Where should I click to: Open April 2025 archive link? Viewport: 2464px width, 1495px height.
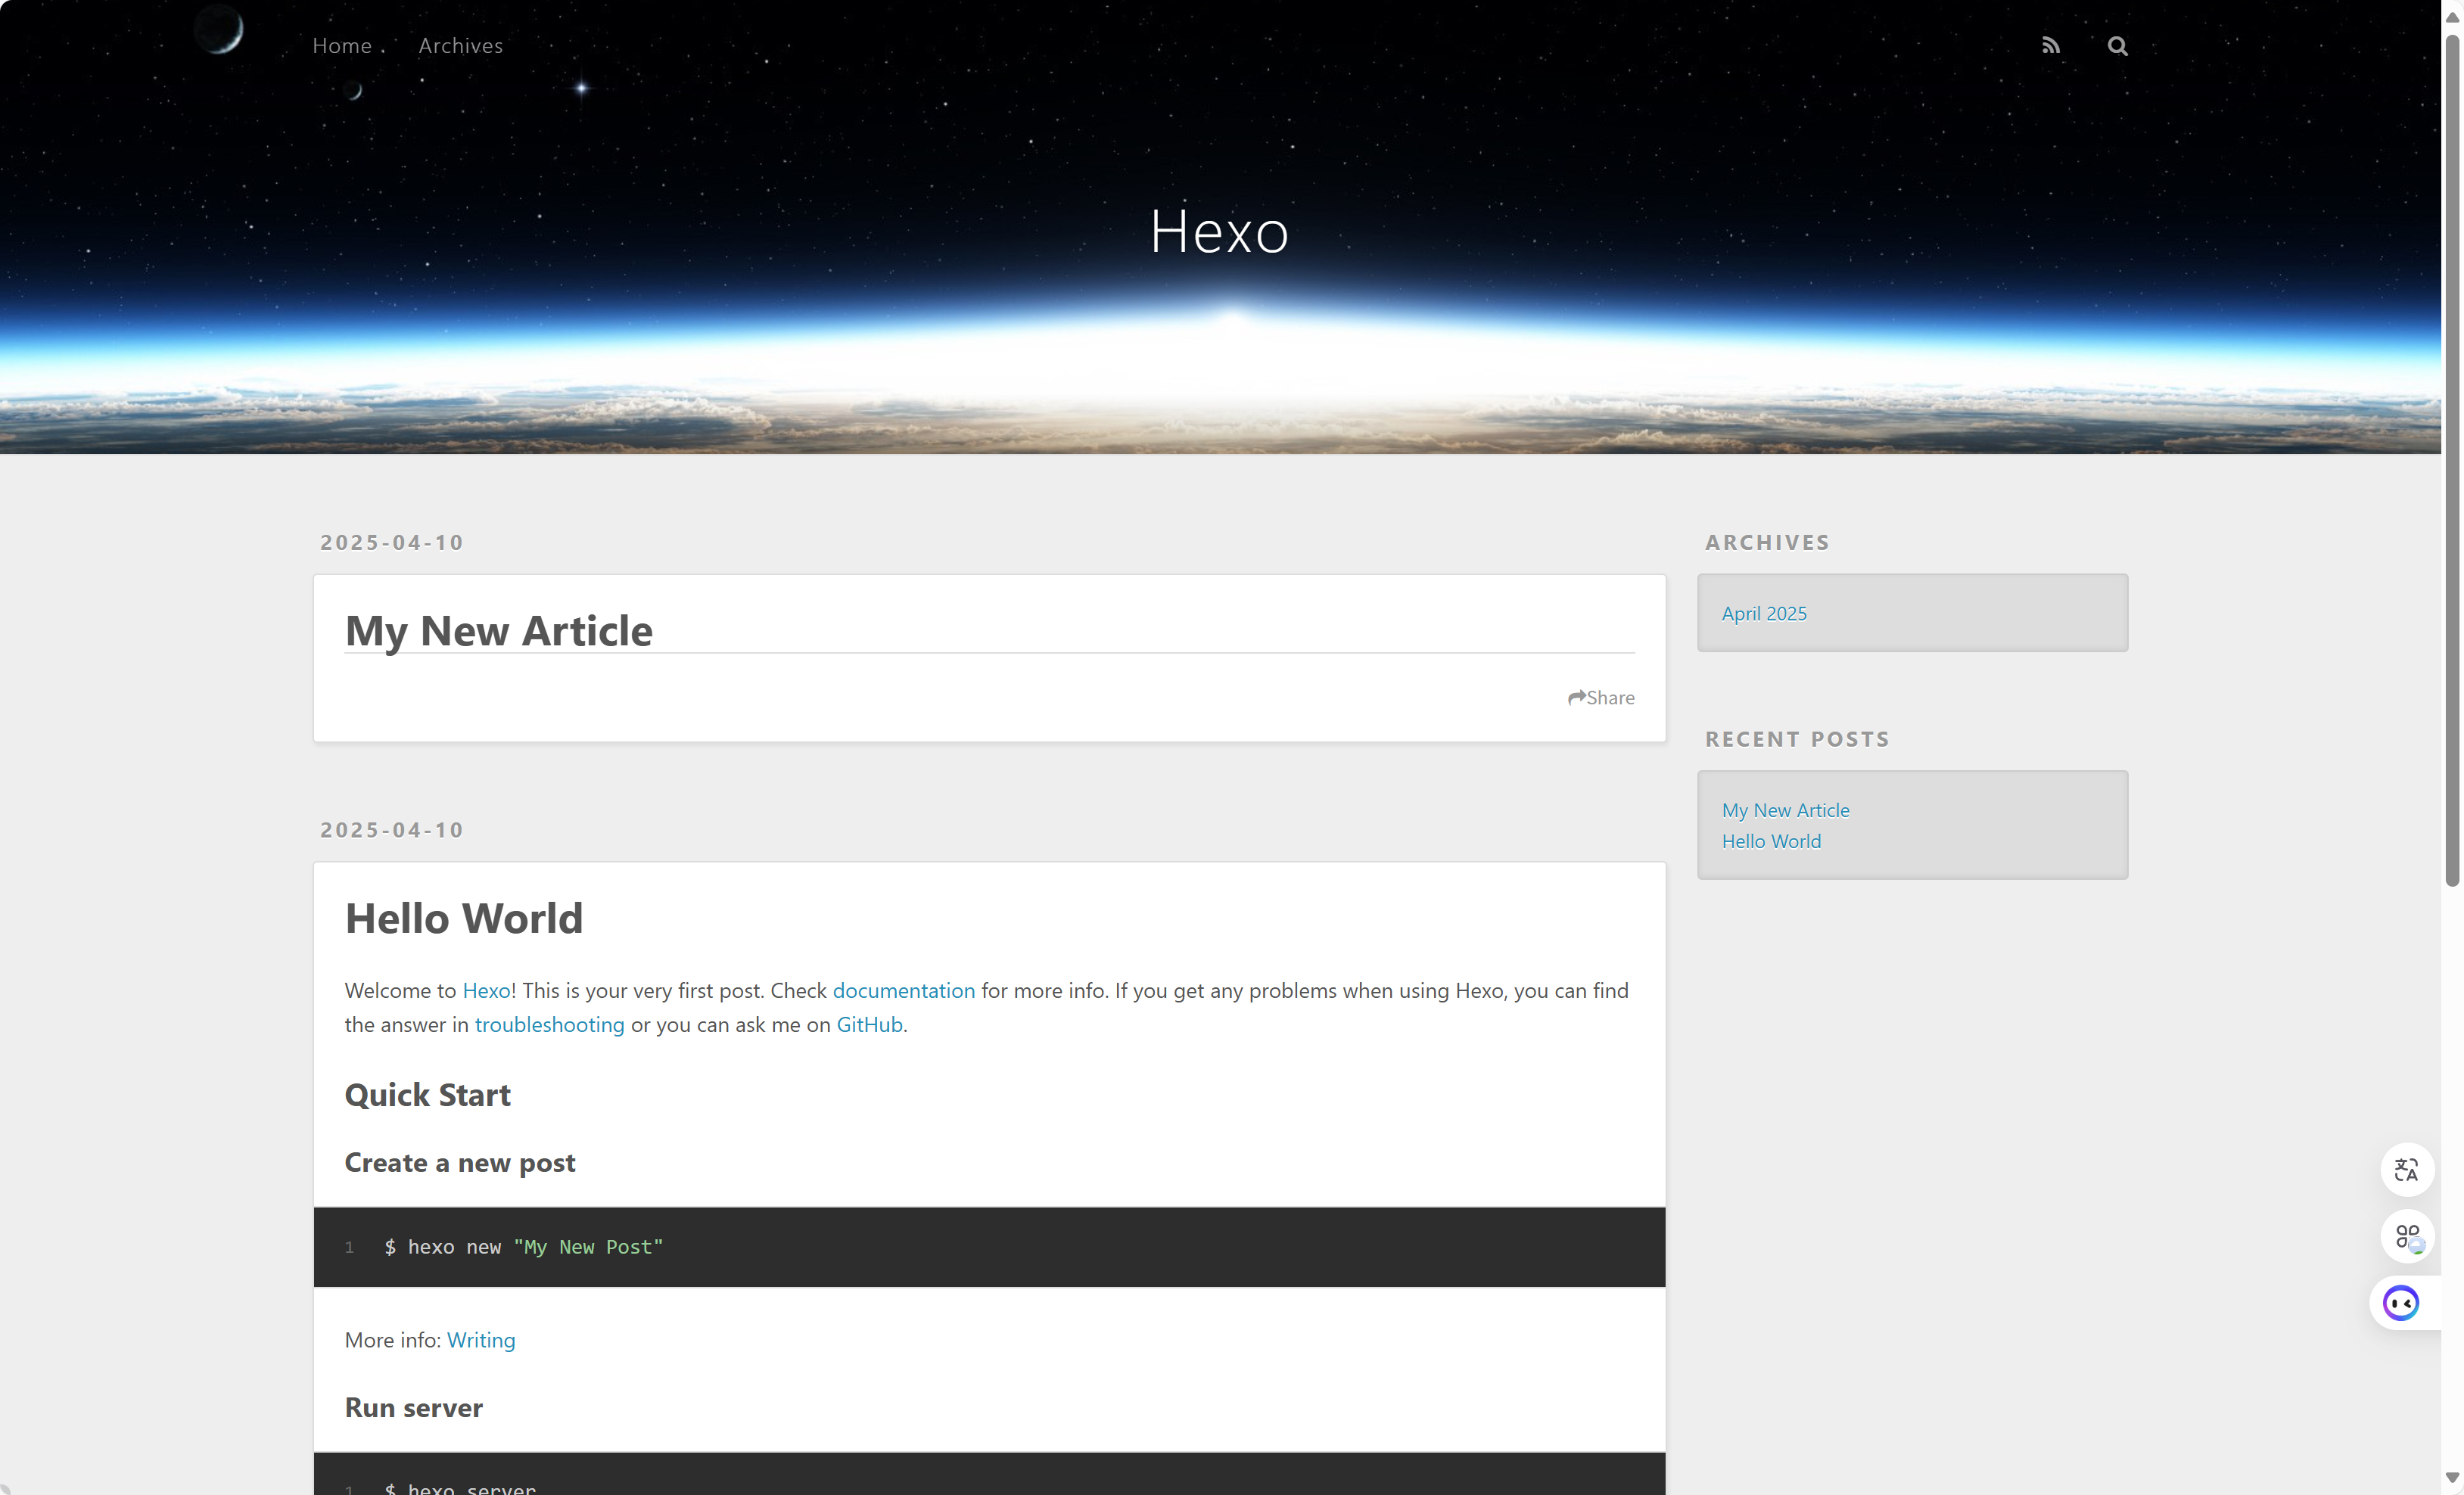point(1763,613)
